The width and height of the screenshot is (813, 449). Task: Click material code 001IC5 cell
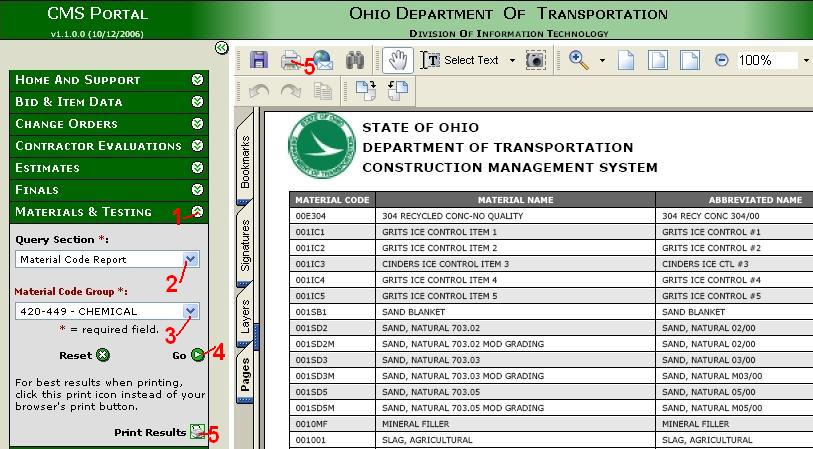point(332,296)
